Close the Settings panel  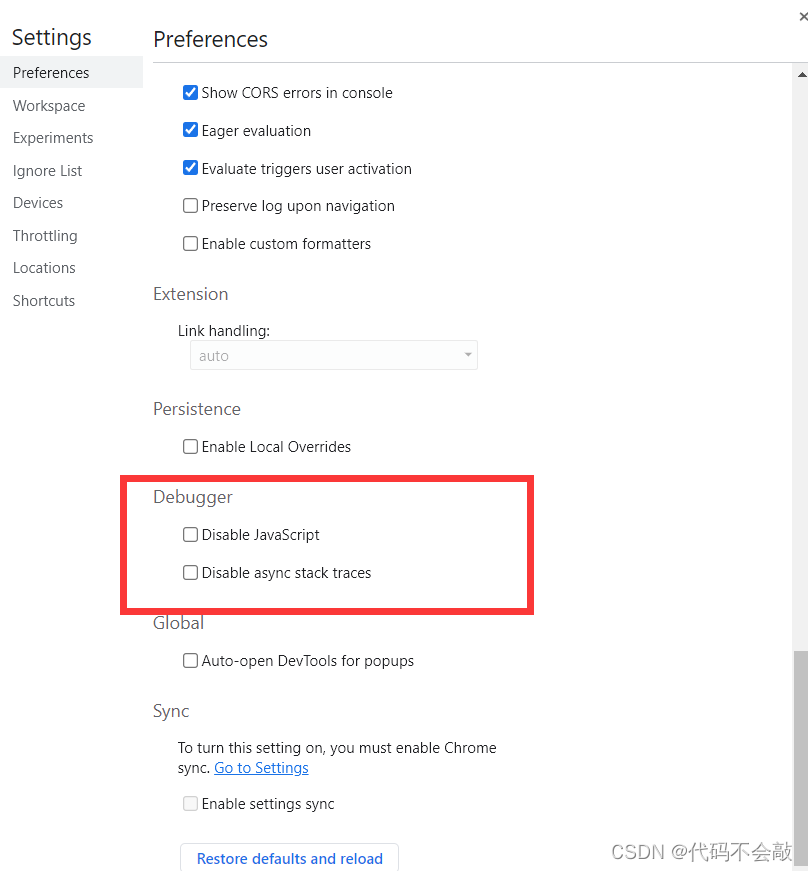[x=803, y=15]
